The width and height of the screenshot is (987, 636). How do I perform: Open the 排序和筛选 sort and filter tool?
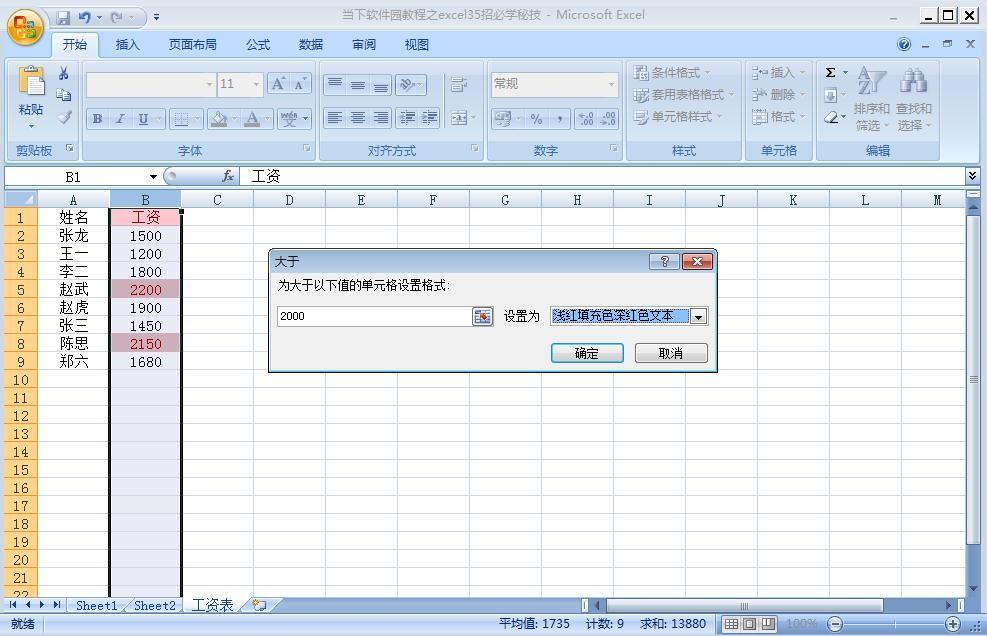pyautogui.click(x=871, y=100)
